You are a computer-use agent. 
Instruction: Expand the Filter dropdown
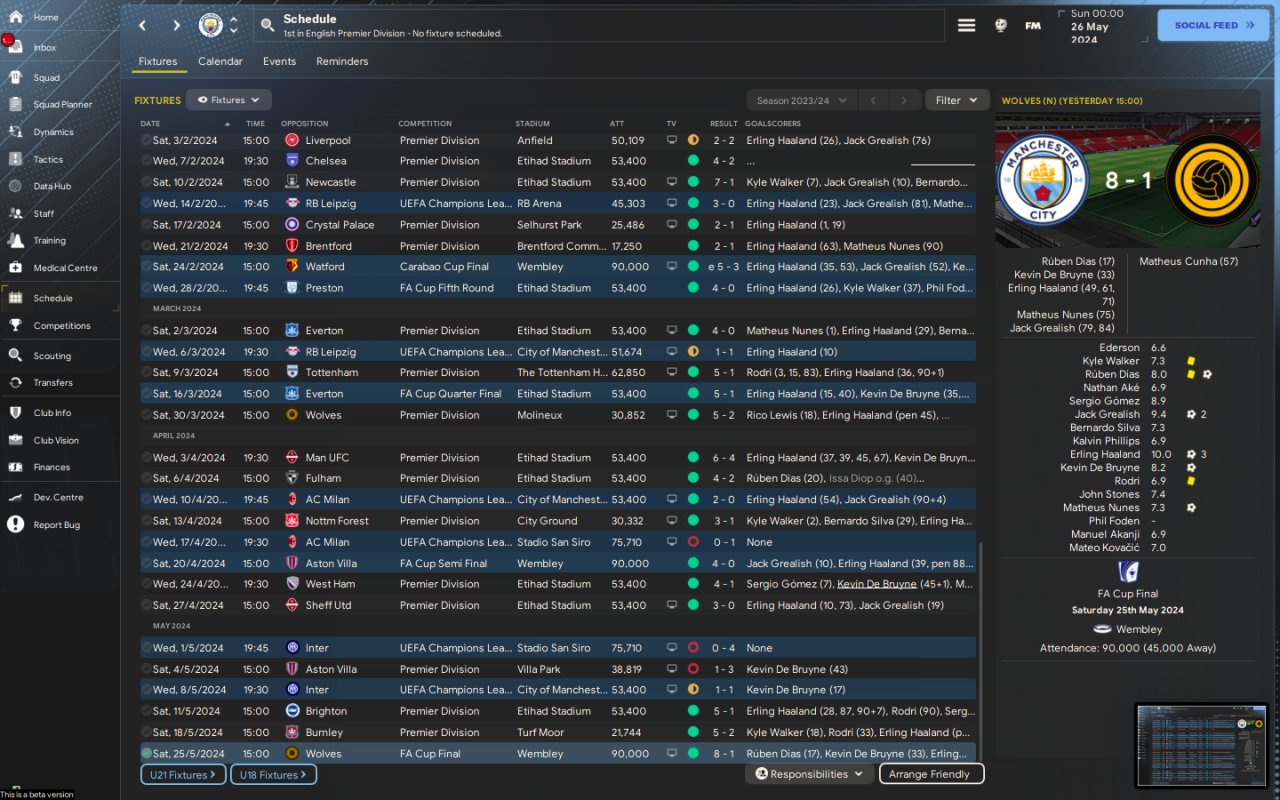[956, 100]
